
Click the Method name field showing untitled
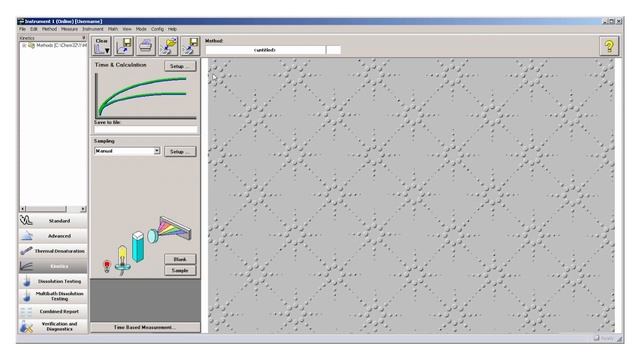tap(265, 50)
